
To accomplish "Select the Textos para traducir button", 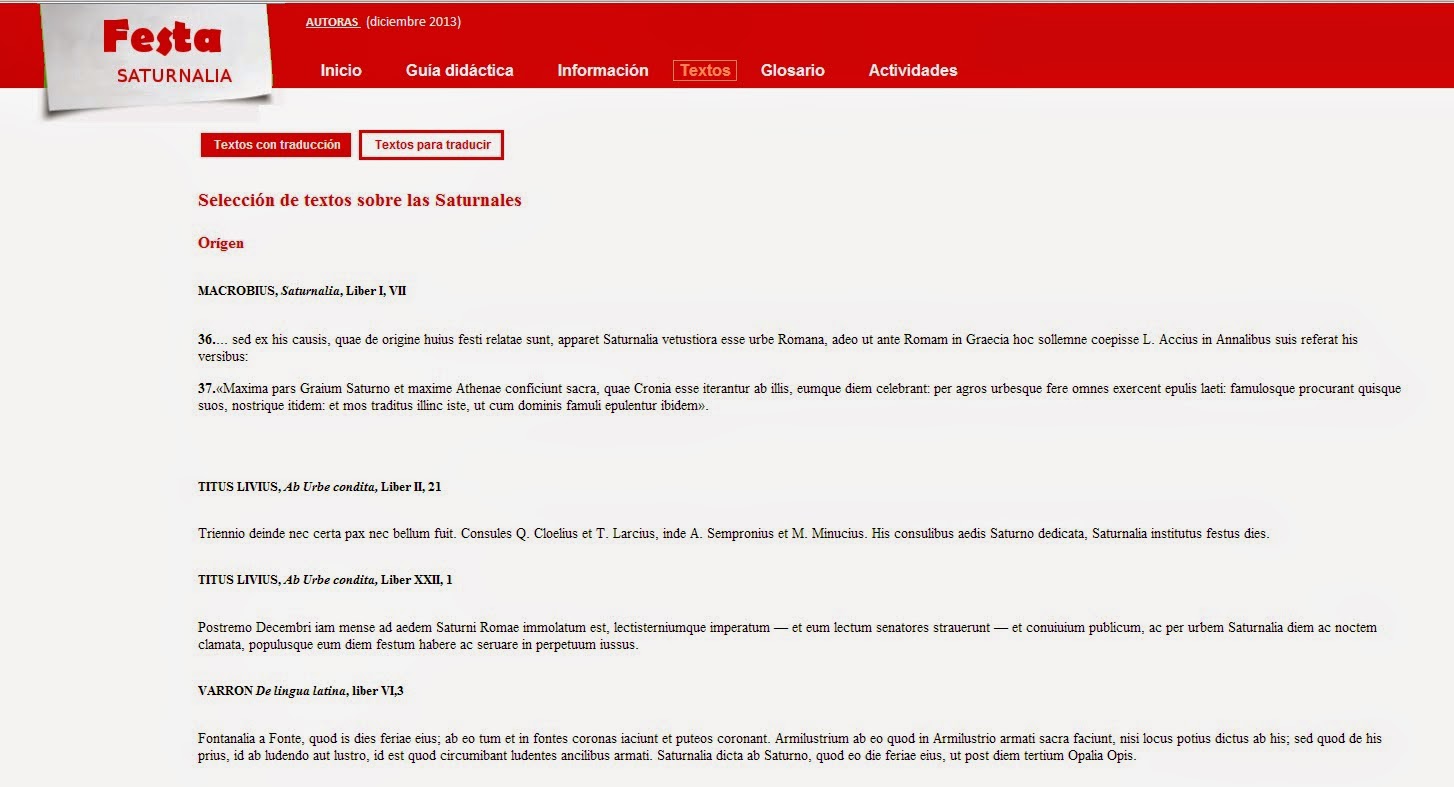I will [432, 145].
